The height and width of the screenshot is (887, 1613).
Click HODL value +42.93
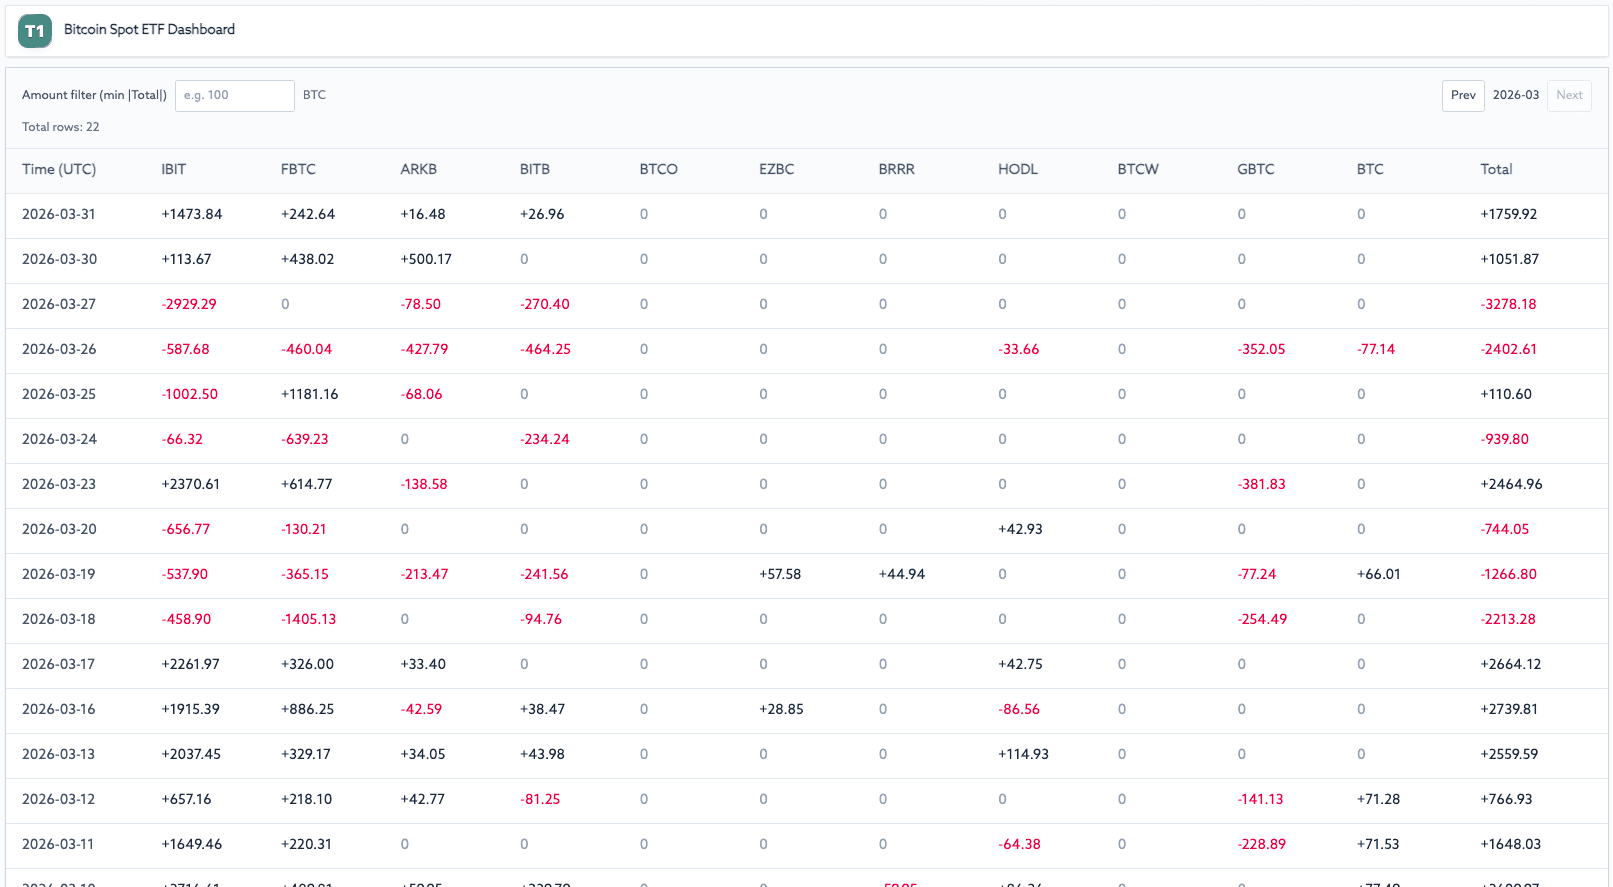coord(1020,530)
